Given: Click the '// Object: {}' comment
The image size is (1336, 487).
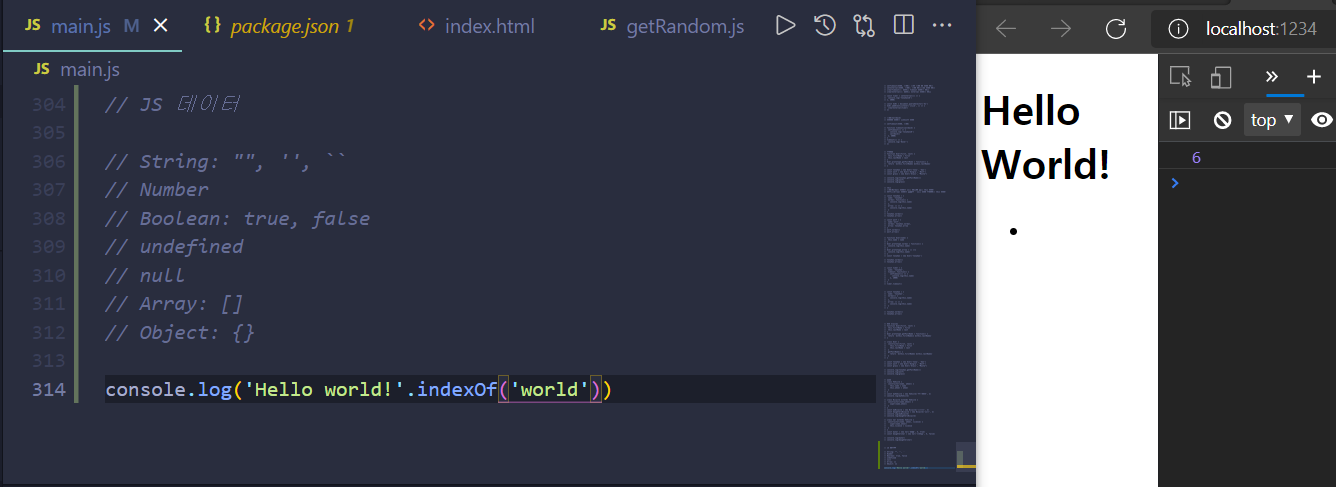Looking at the screenshot, I should coord(180,332).
